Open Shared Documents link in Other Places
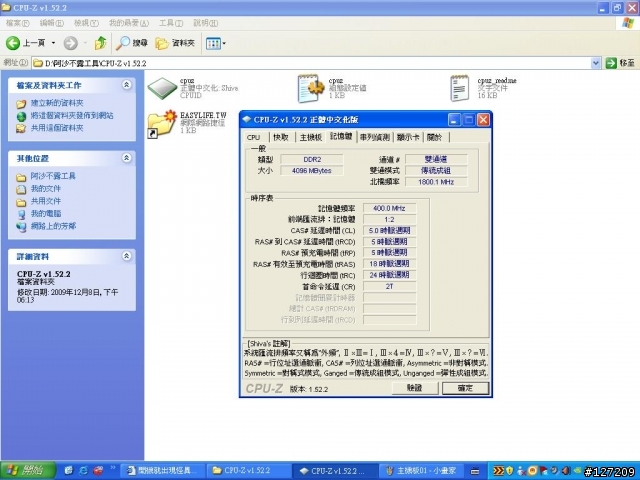This screenshot has width=640, height=480. pos(46,201)
